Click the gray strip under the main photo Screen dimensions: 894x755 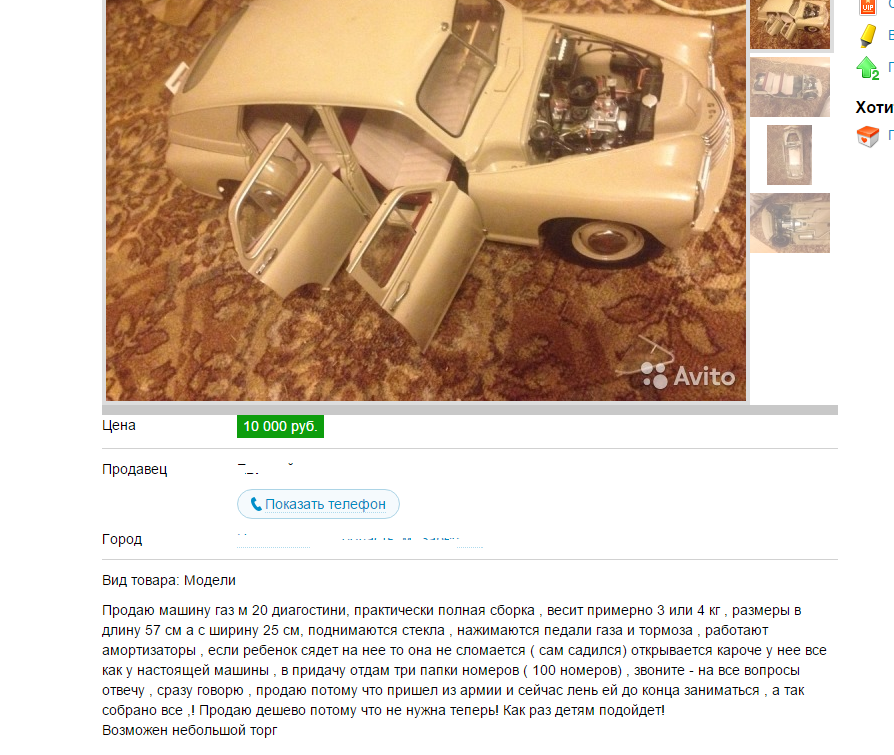pyautogui.click(x=470, y=409)
